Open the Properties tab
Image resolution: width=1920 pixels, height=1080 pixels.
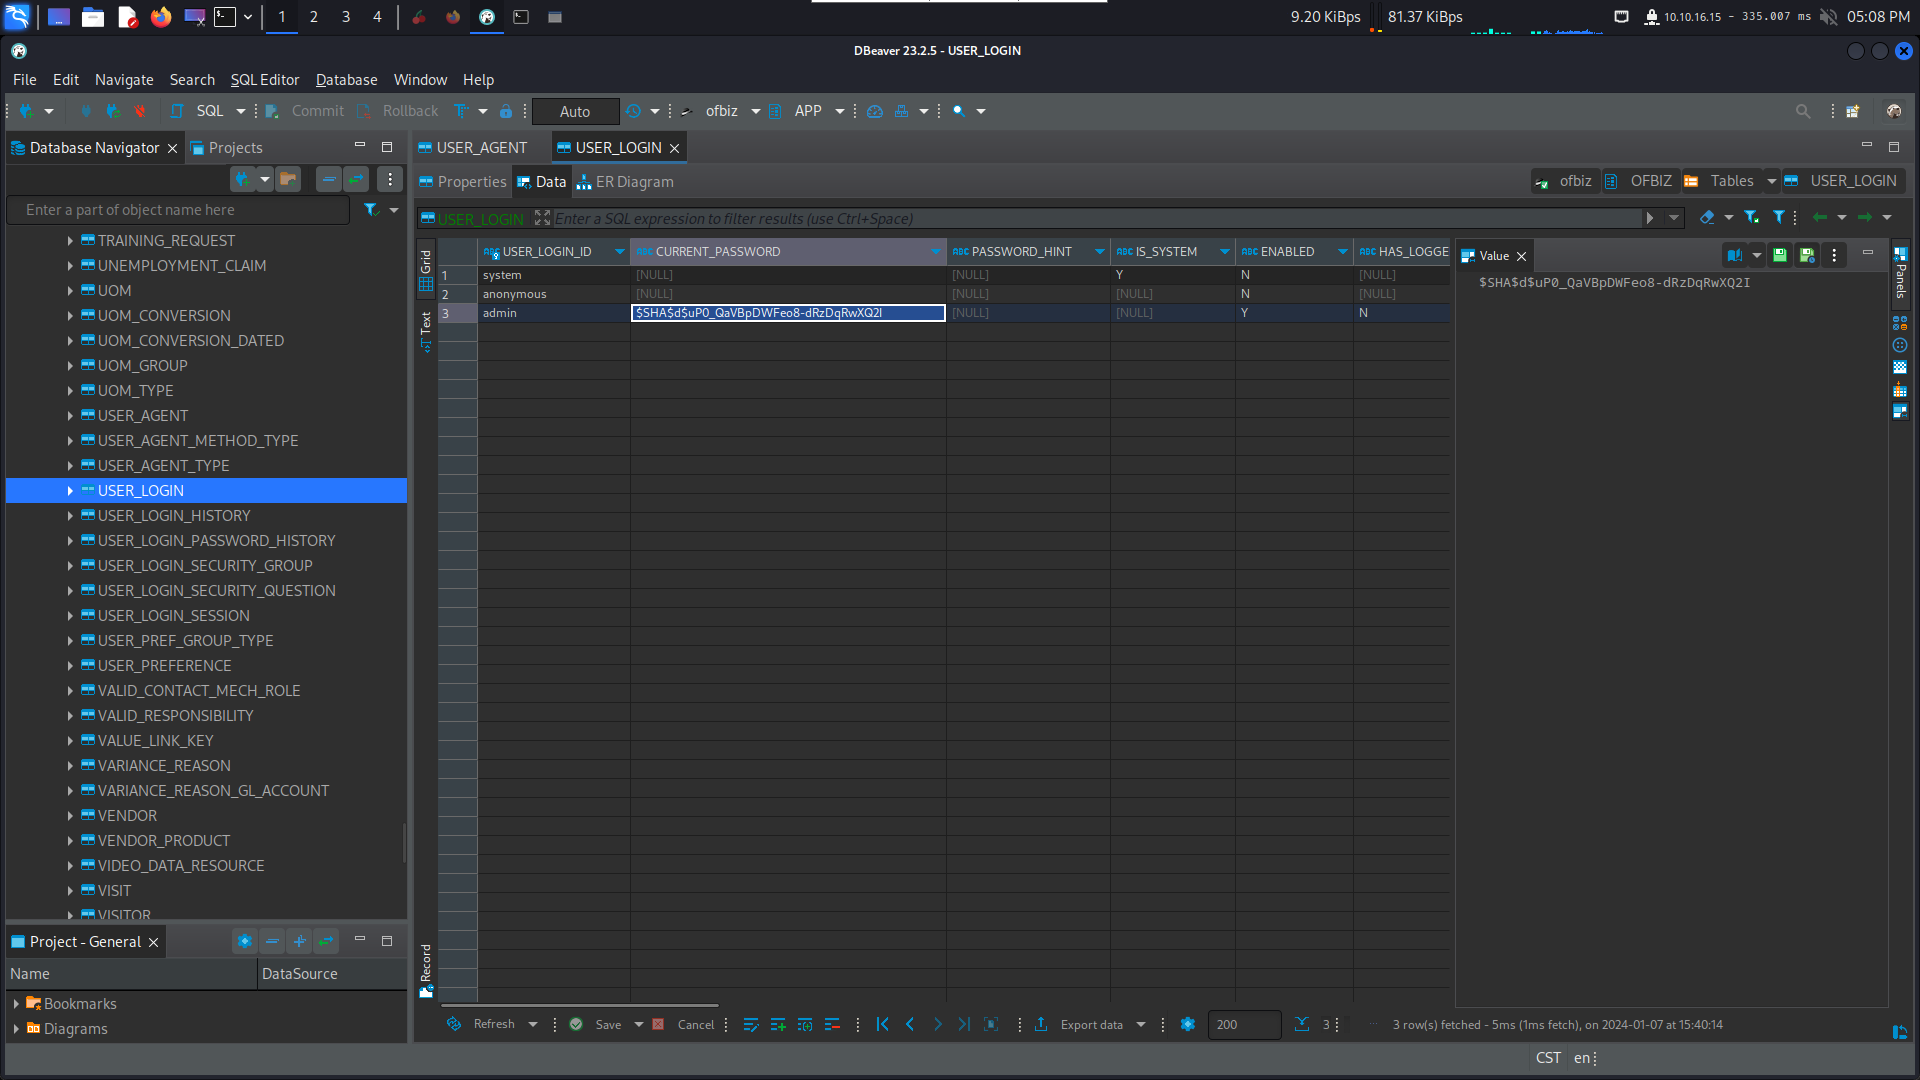463,182
